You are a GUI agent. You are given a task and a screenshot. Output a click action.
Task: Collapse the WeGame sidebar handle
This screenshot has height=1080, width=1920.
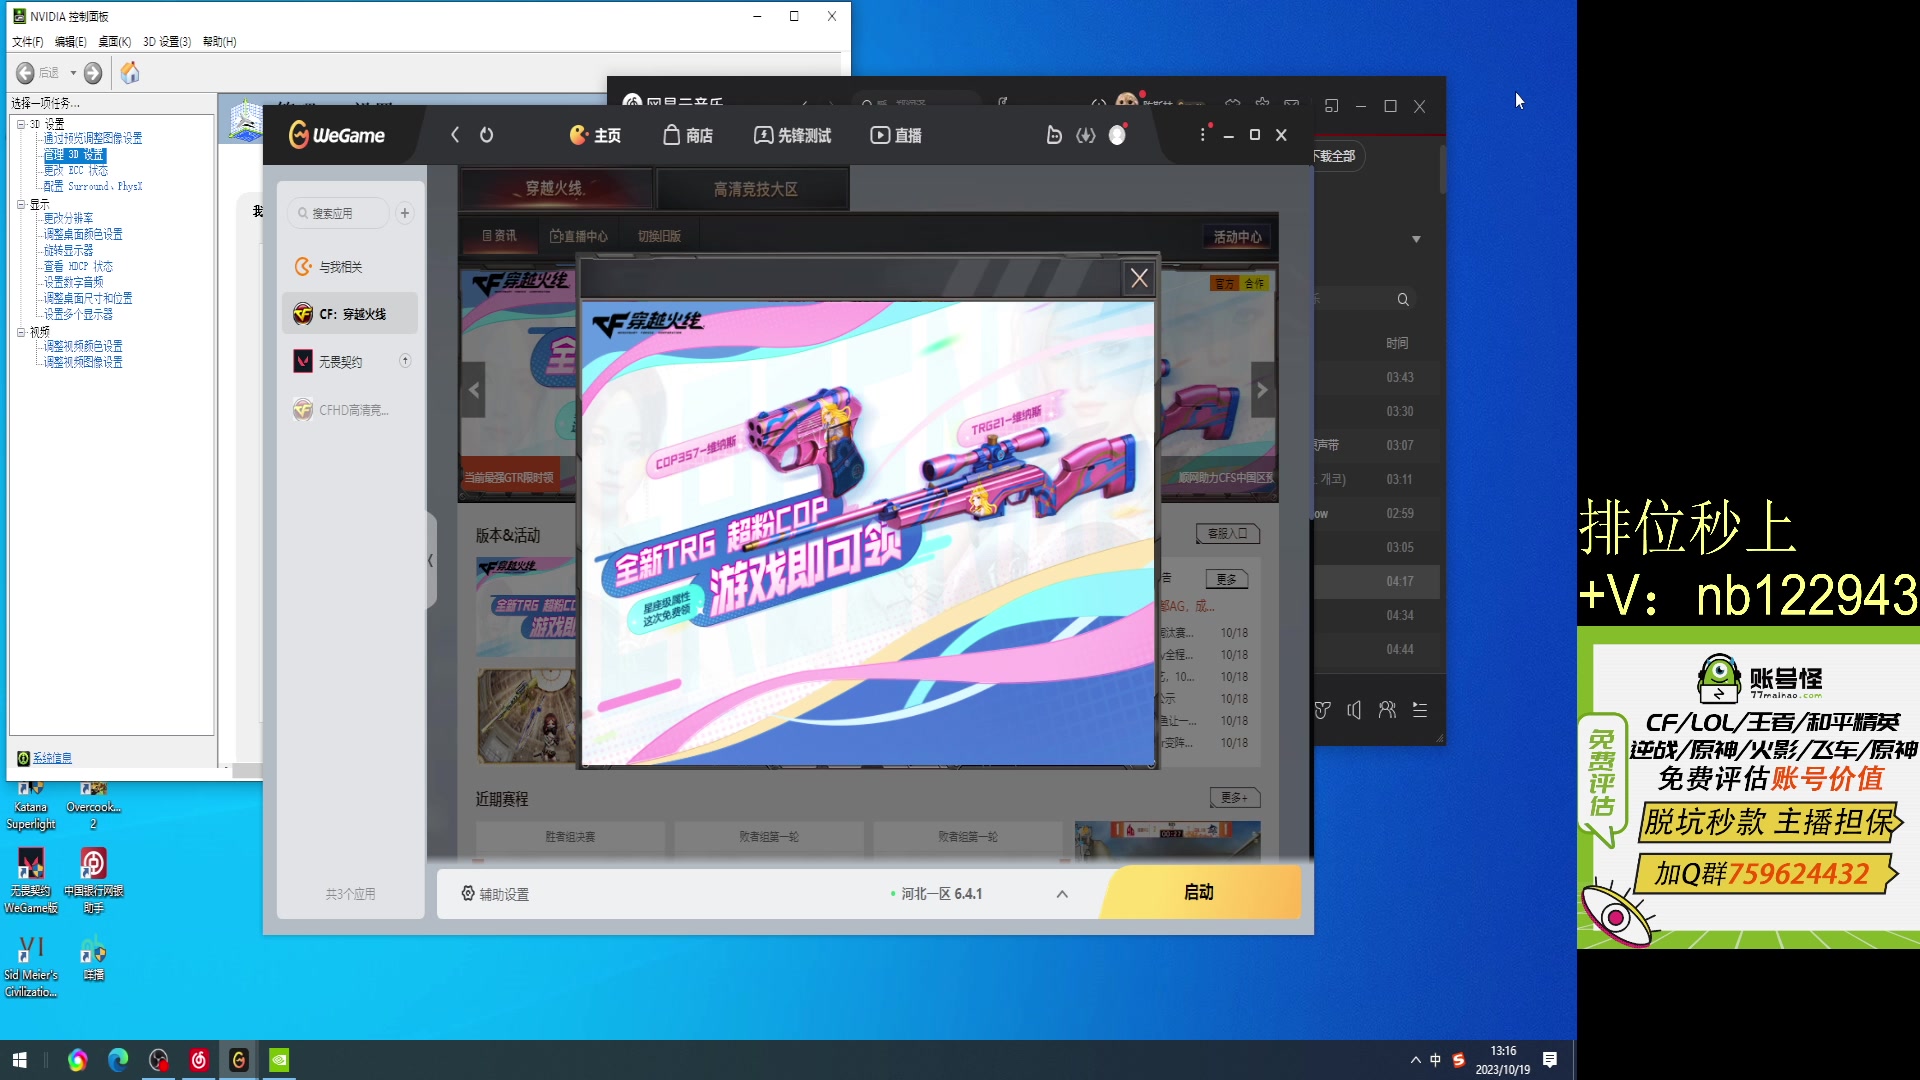(x=431, y=561)
